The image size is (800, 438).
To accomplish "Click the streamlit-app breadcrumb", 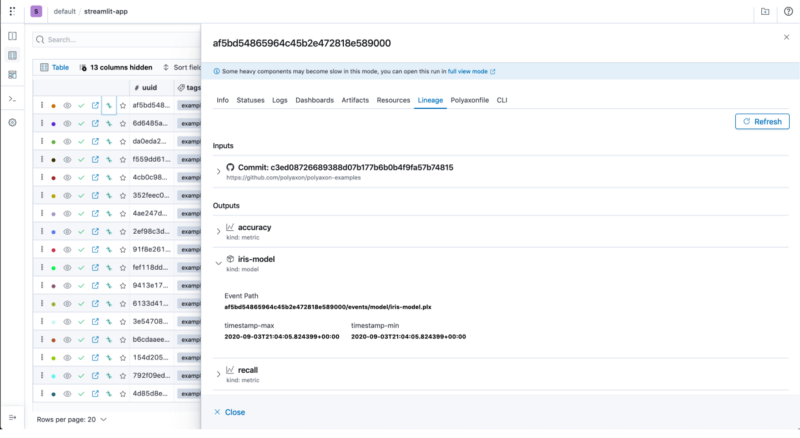I will point(106,11).
